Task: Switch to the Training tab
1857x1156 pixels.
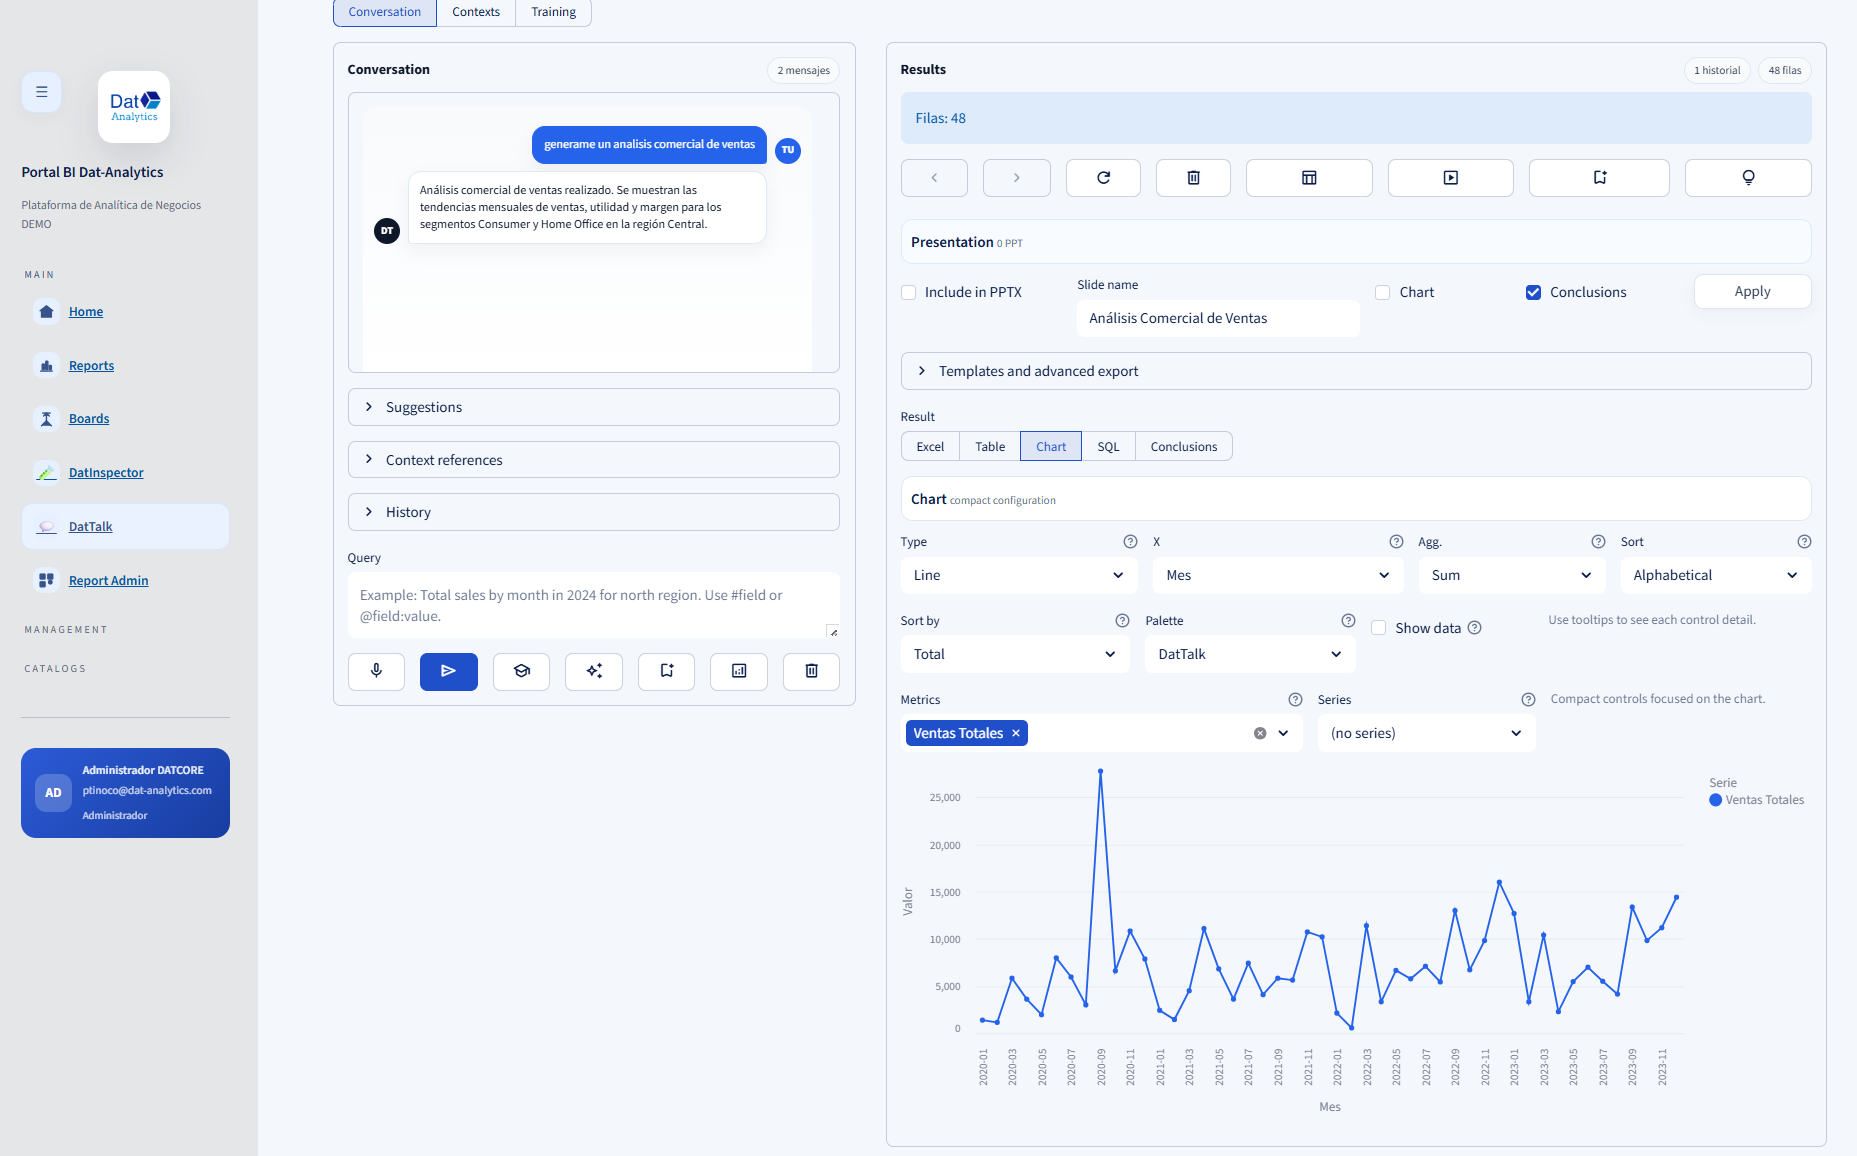Action: [553, 12]
